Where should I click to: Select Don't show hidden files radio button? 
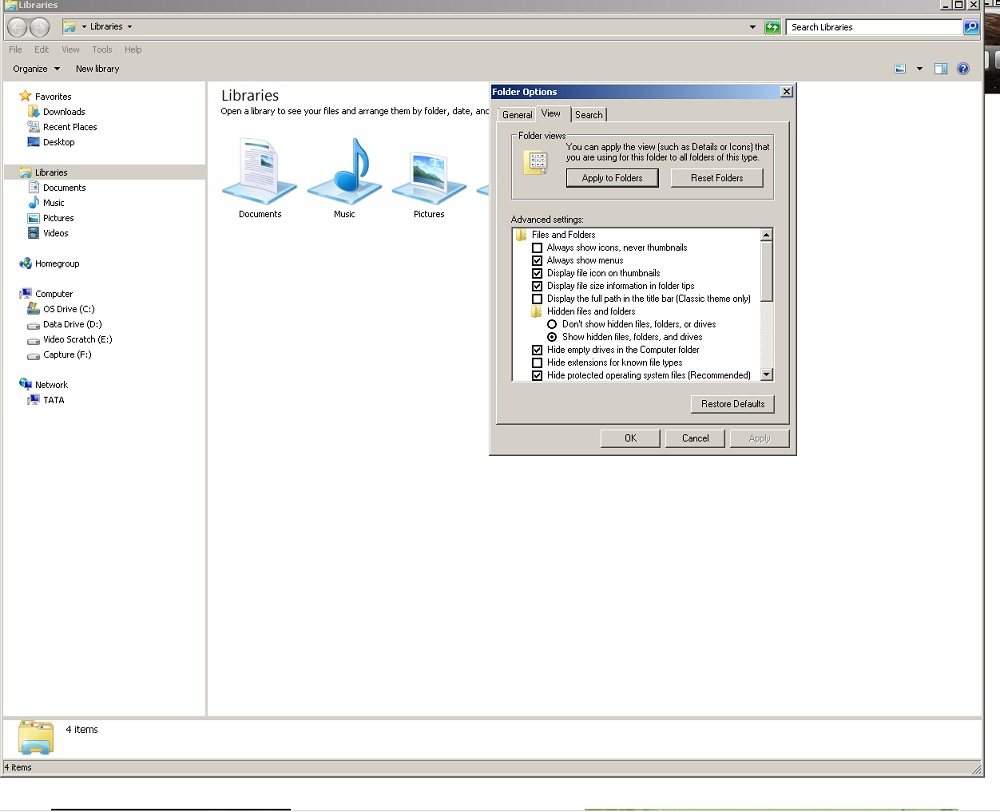tap(552, 325)
